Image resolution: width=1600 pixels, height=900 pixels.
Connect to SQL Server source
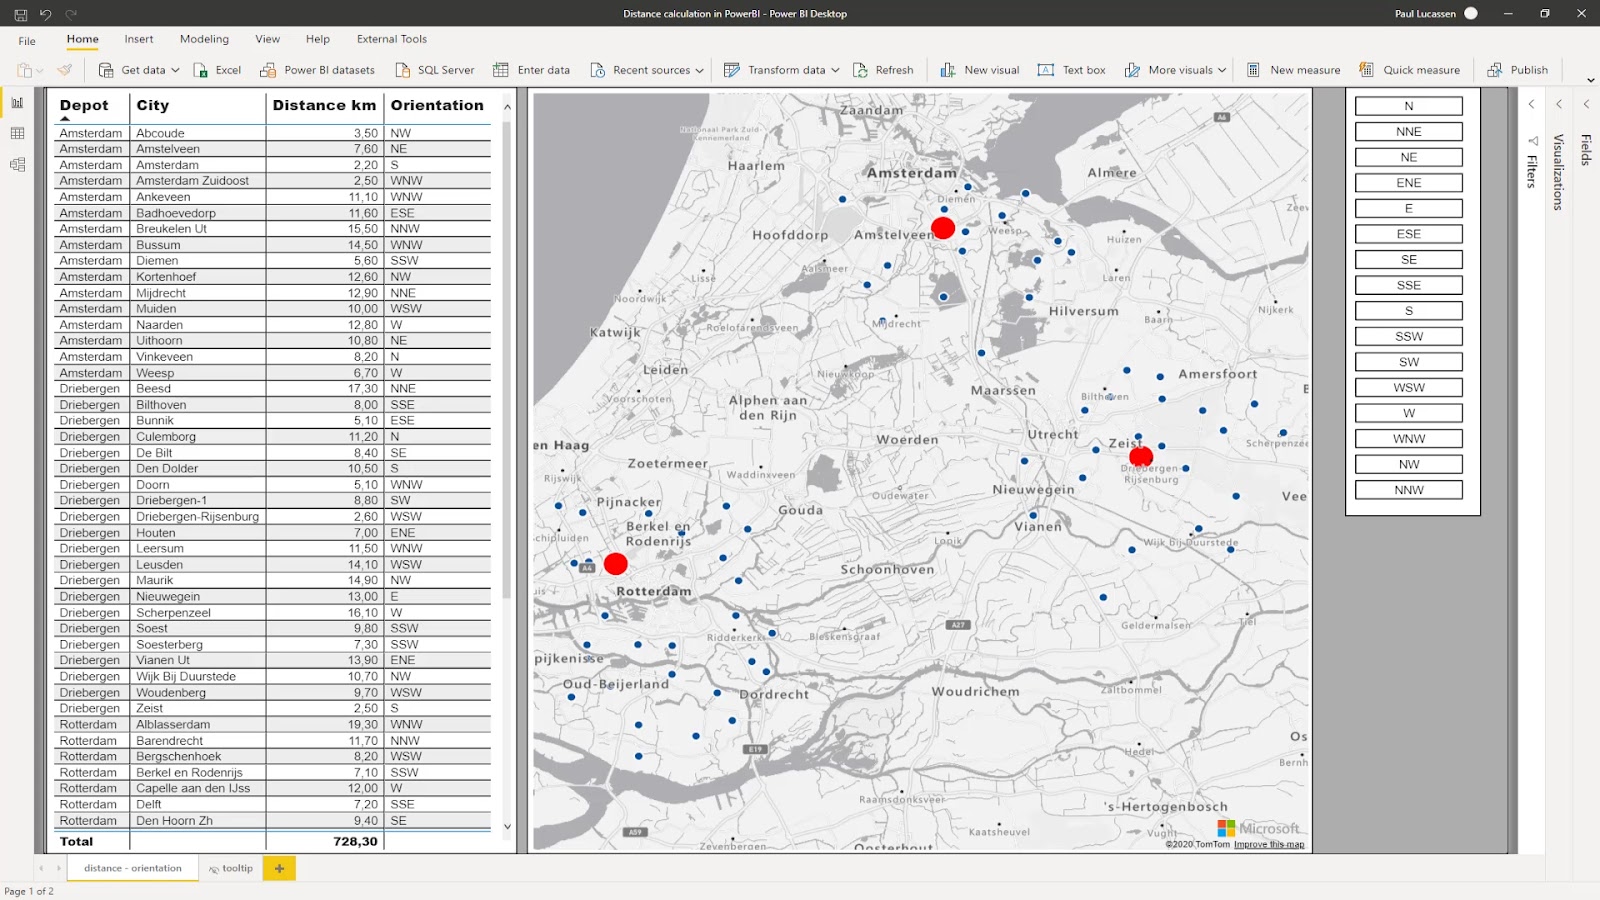434,70
